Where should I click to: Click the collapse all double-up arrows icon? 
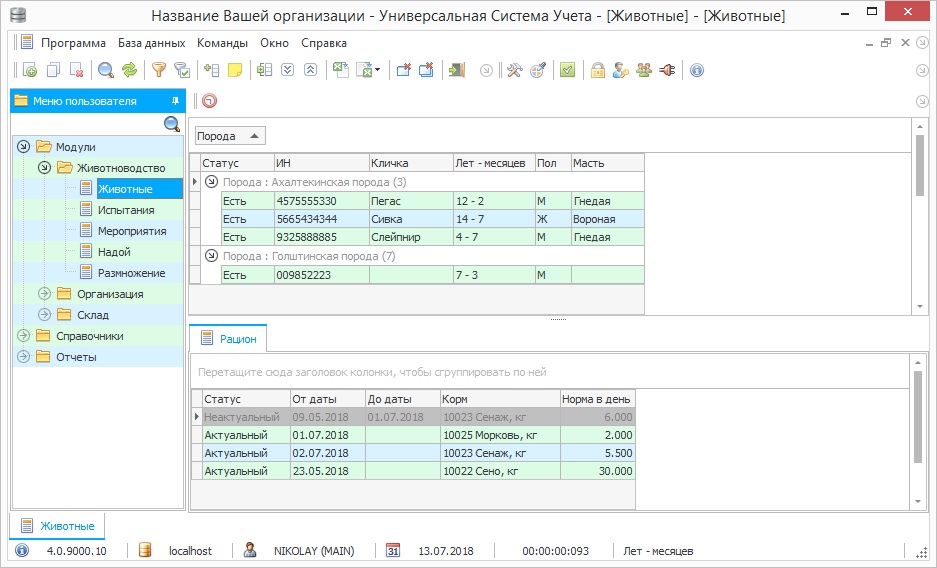(x=310, y=70)
